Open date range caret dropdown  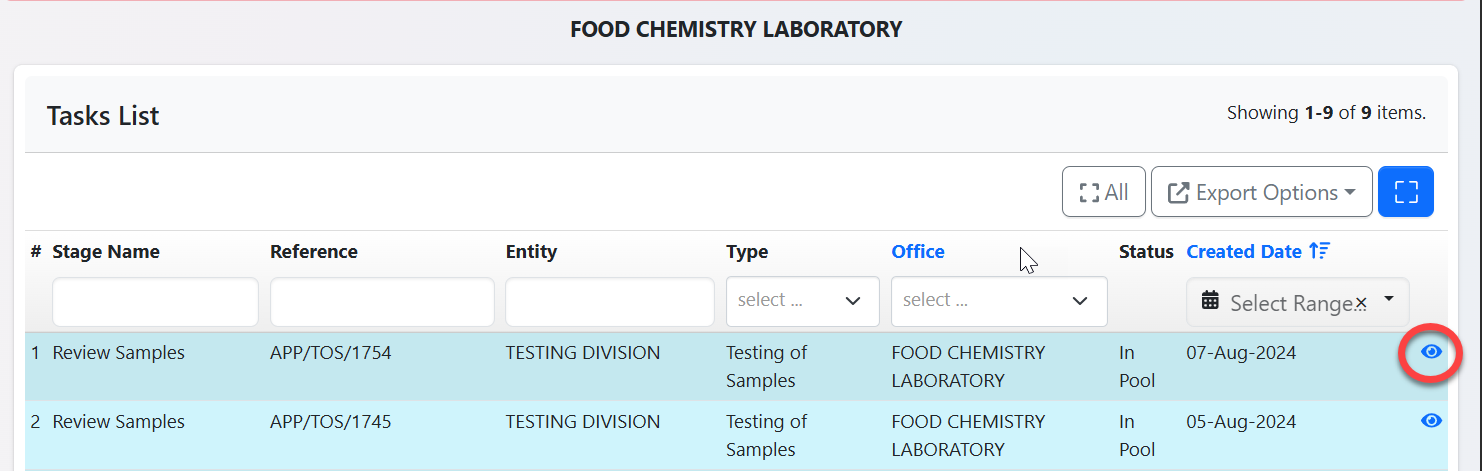(x=1388, y=300)
